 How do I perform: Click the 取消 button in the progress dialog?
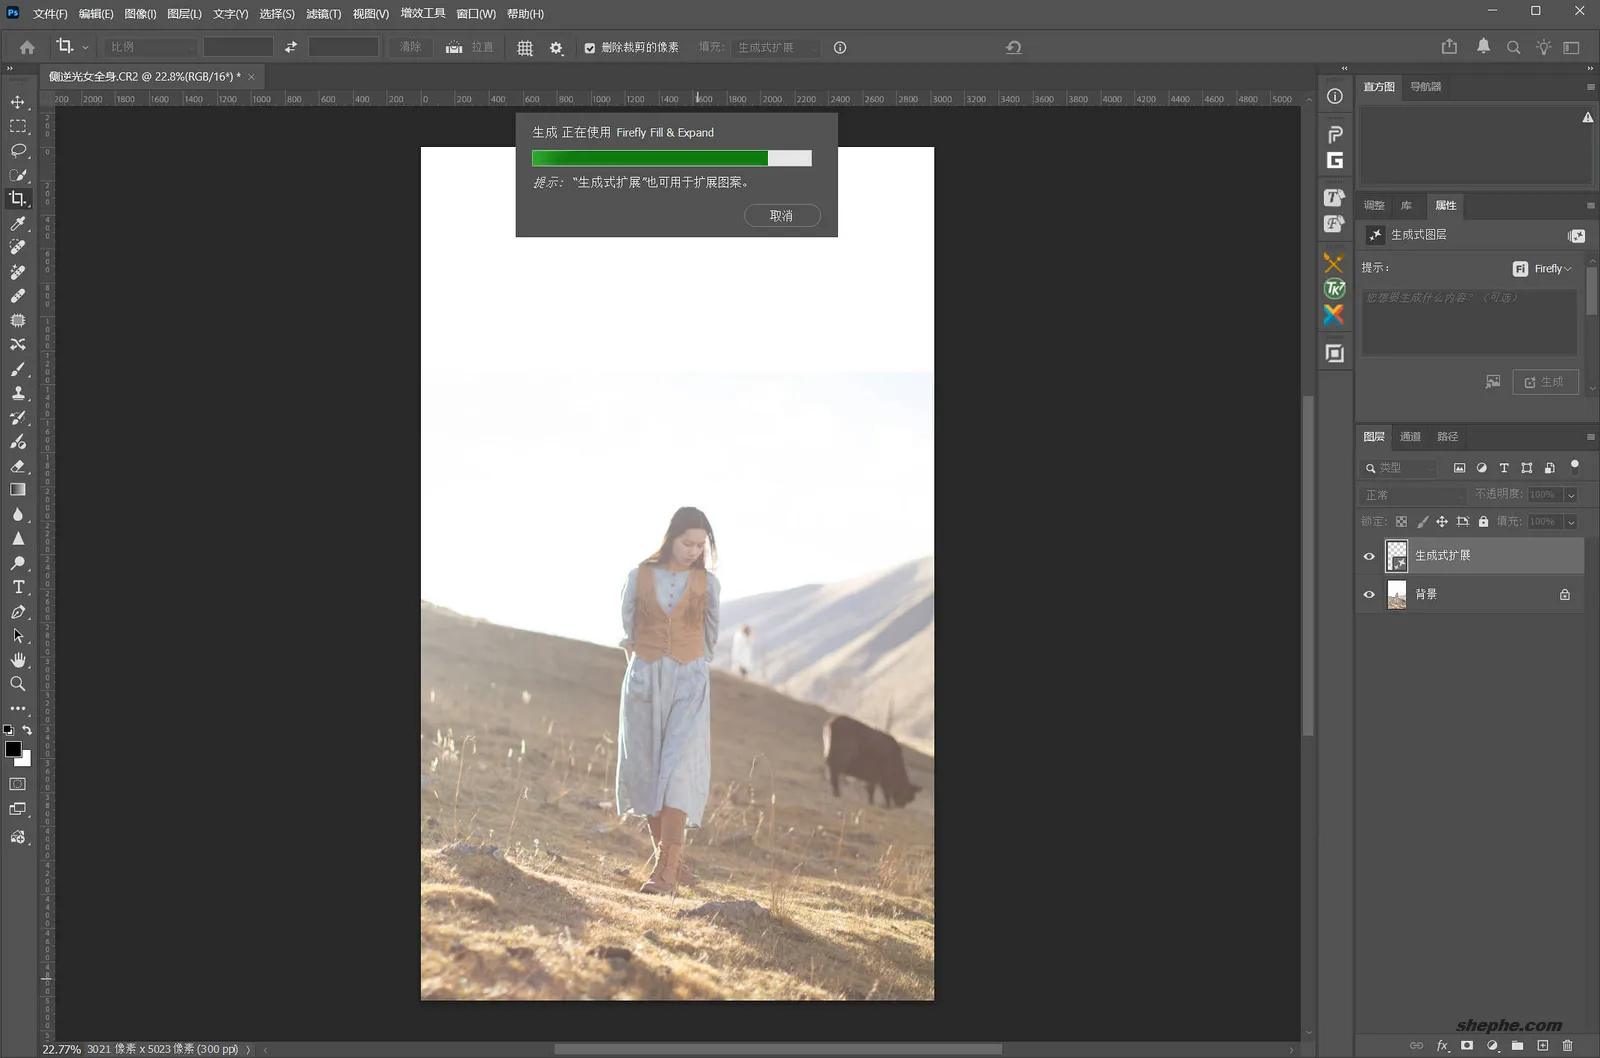(782, 215)
